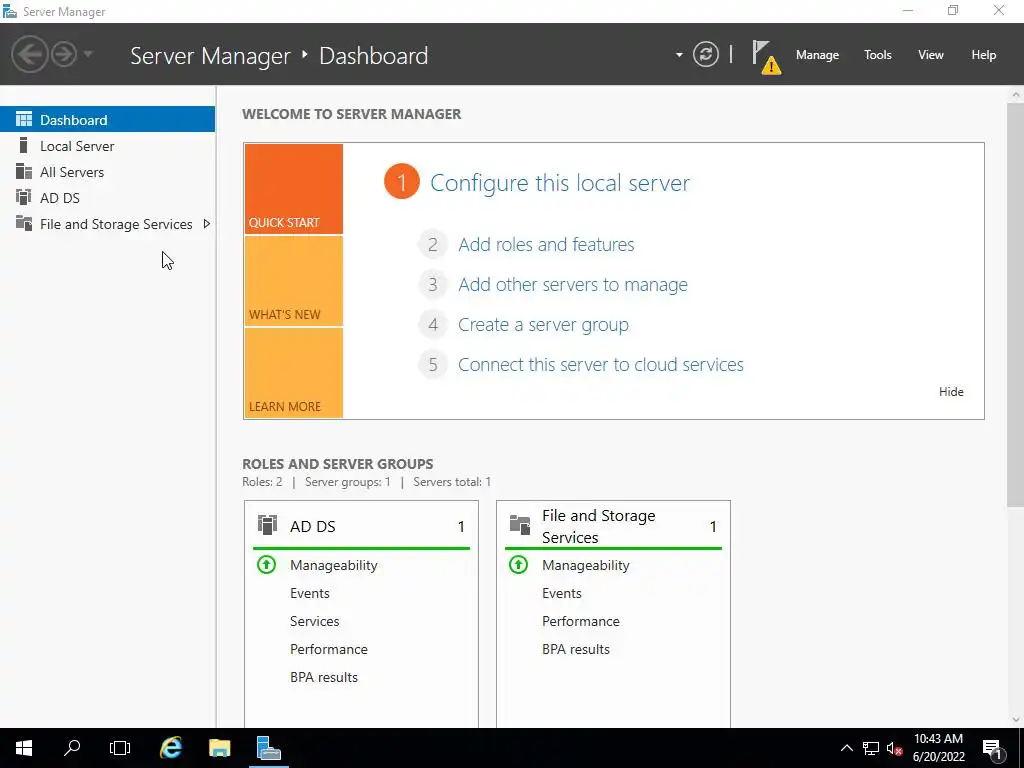Open Manageability in AD DS tile

(x=334, y=566)
